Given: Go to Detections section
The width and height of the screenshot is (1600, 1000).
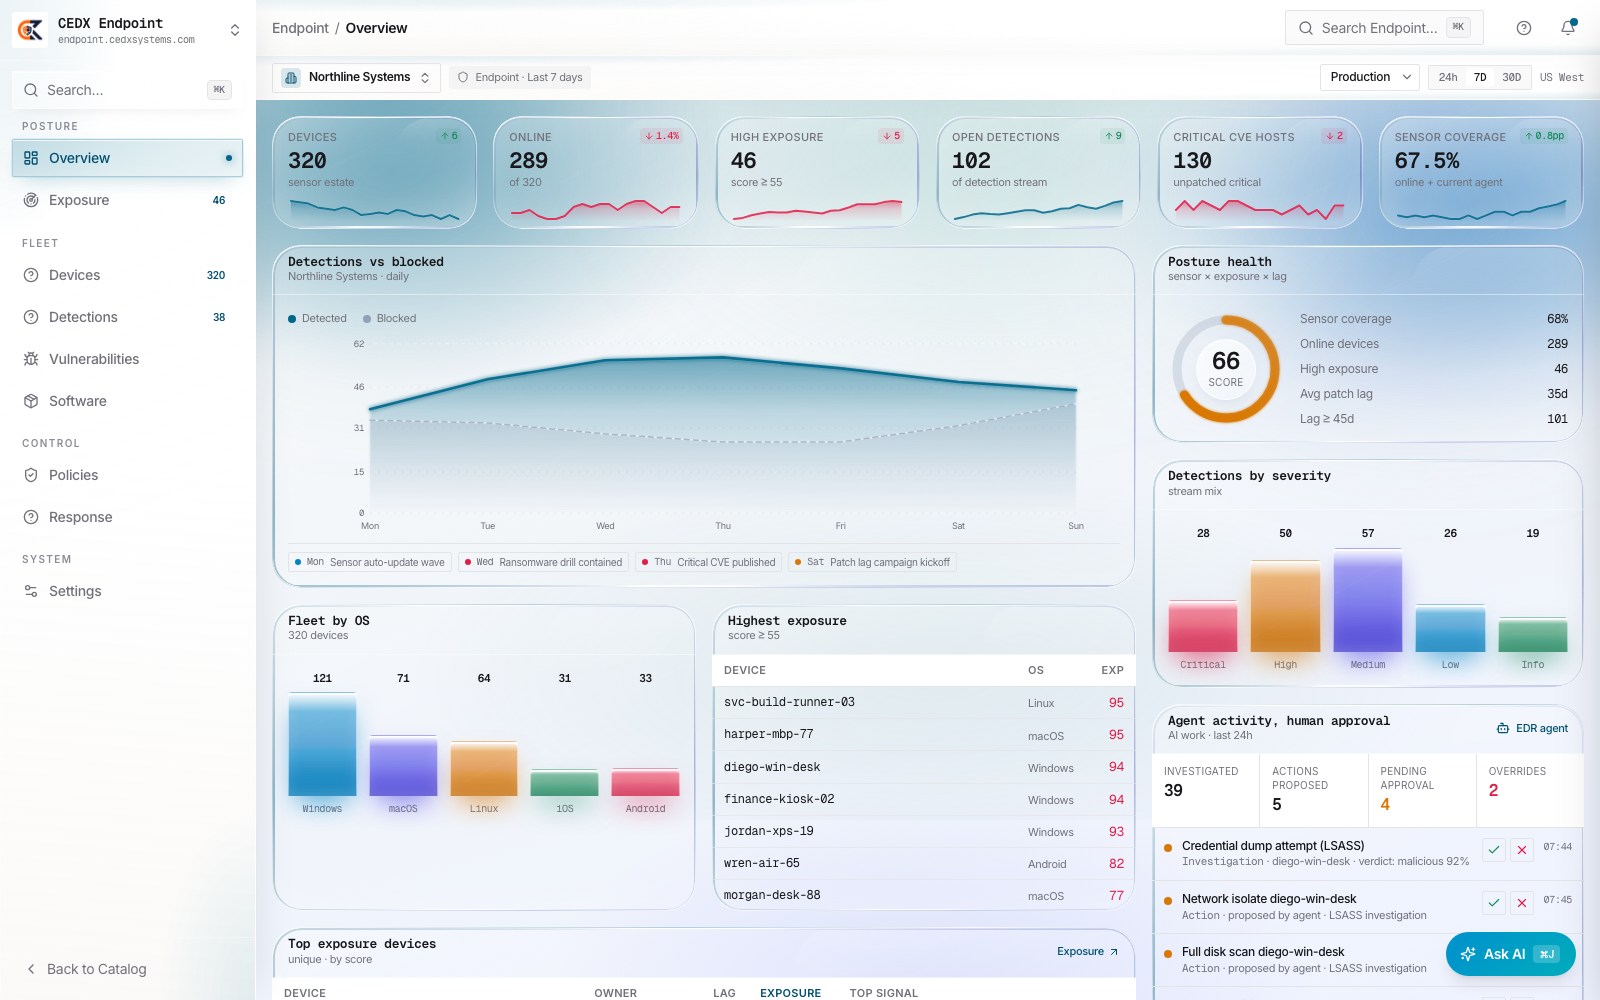Looking at the screenshot, I should point(127,317).
